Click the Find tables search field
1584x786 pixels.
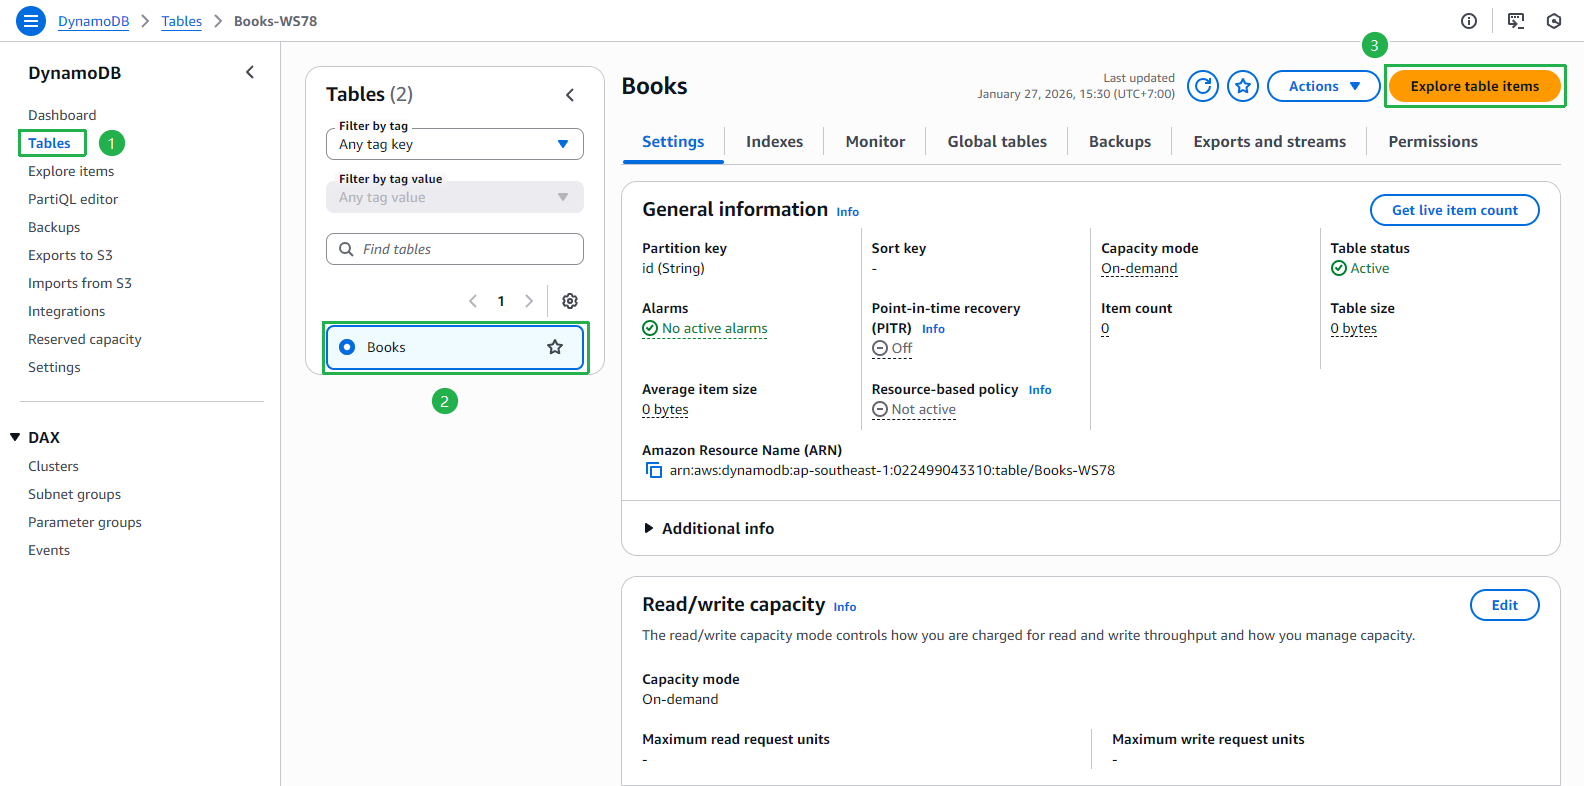pos(455,249)
